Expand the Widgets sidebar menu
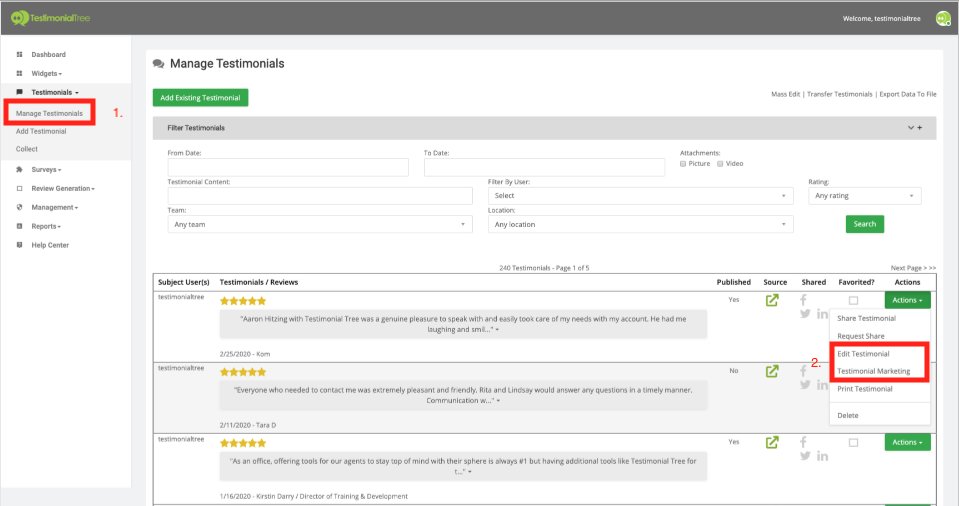The image size is (959, 506). [46, 73]
